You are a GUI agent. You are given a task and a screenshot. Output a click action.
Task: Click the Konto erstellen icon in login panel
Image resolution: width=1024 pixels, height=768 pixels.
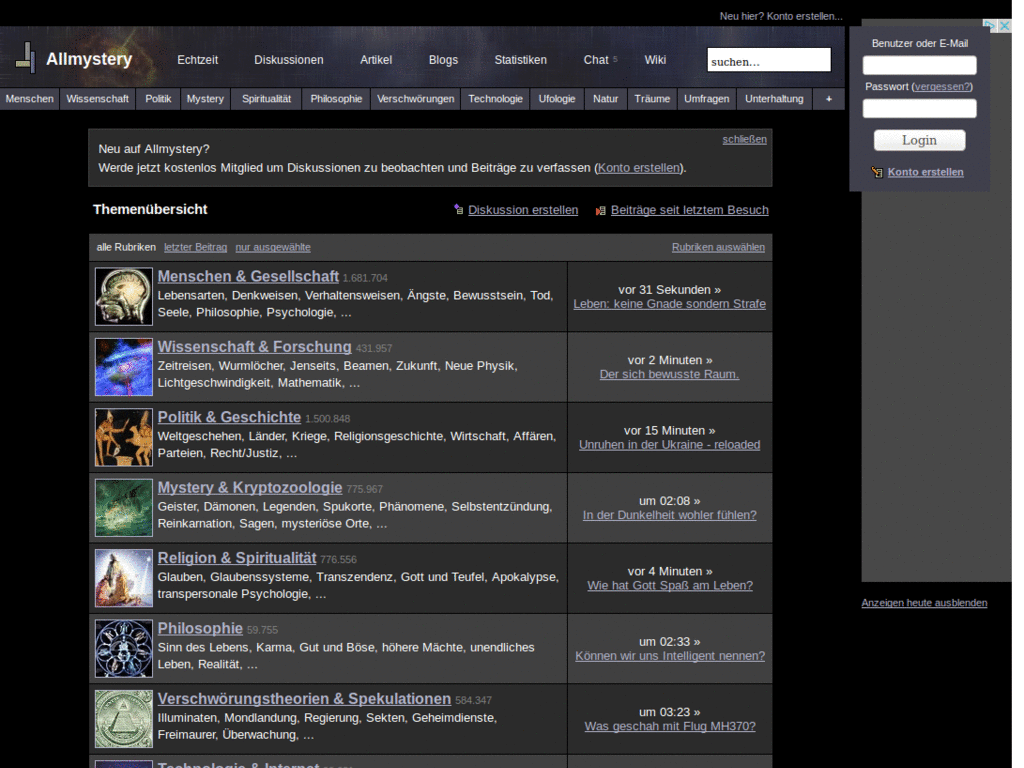pos(876,172)
